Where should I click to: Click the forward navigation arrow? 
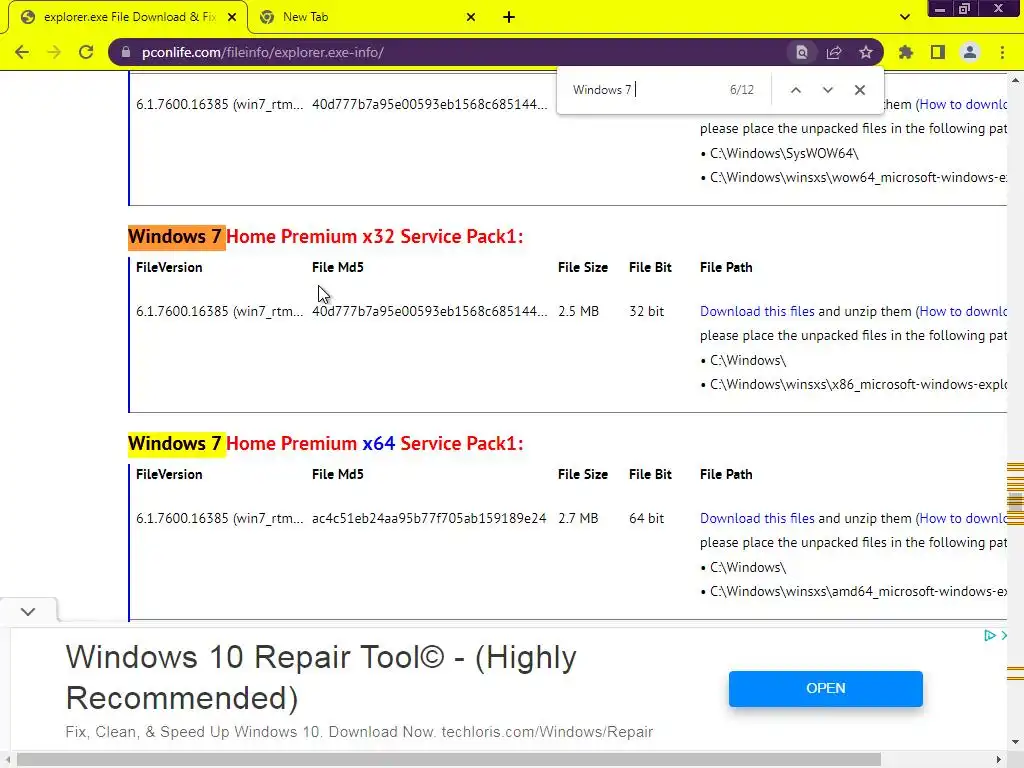(x=54, y=52)
